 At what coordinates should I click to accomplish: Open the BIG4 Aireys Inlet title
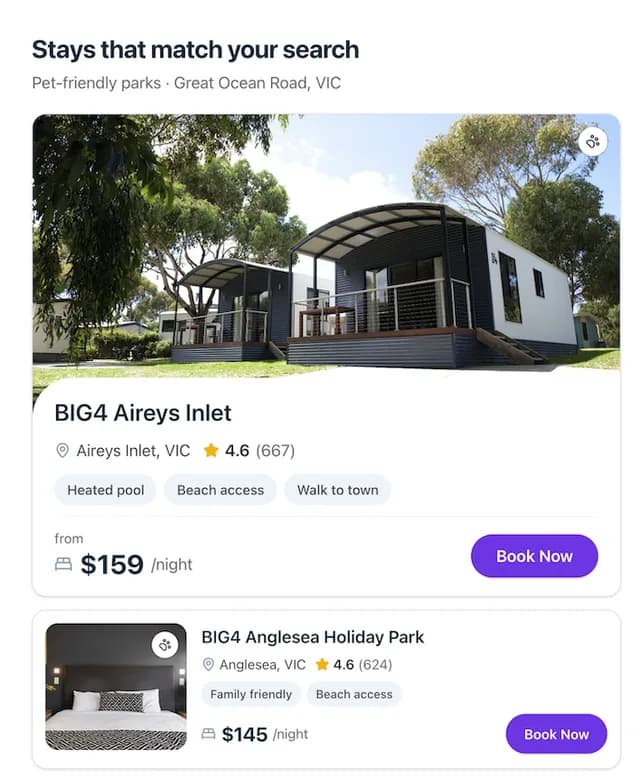(x=143, y=413)
